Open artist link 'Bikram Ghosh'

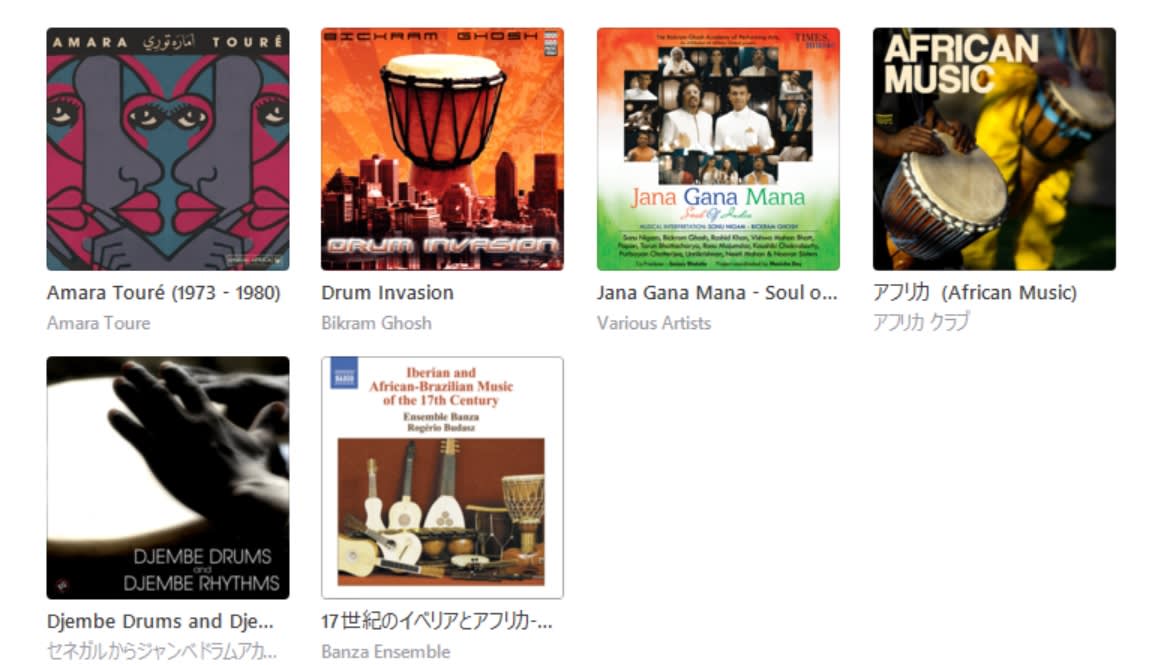[x=376, y=323]
